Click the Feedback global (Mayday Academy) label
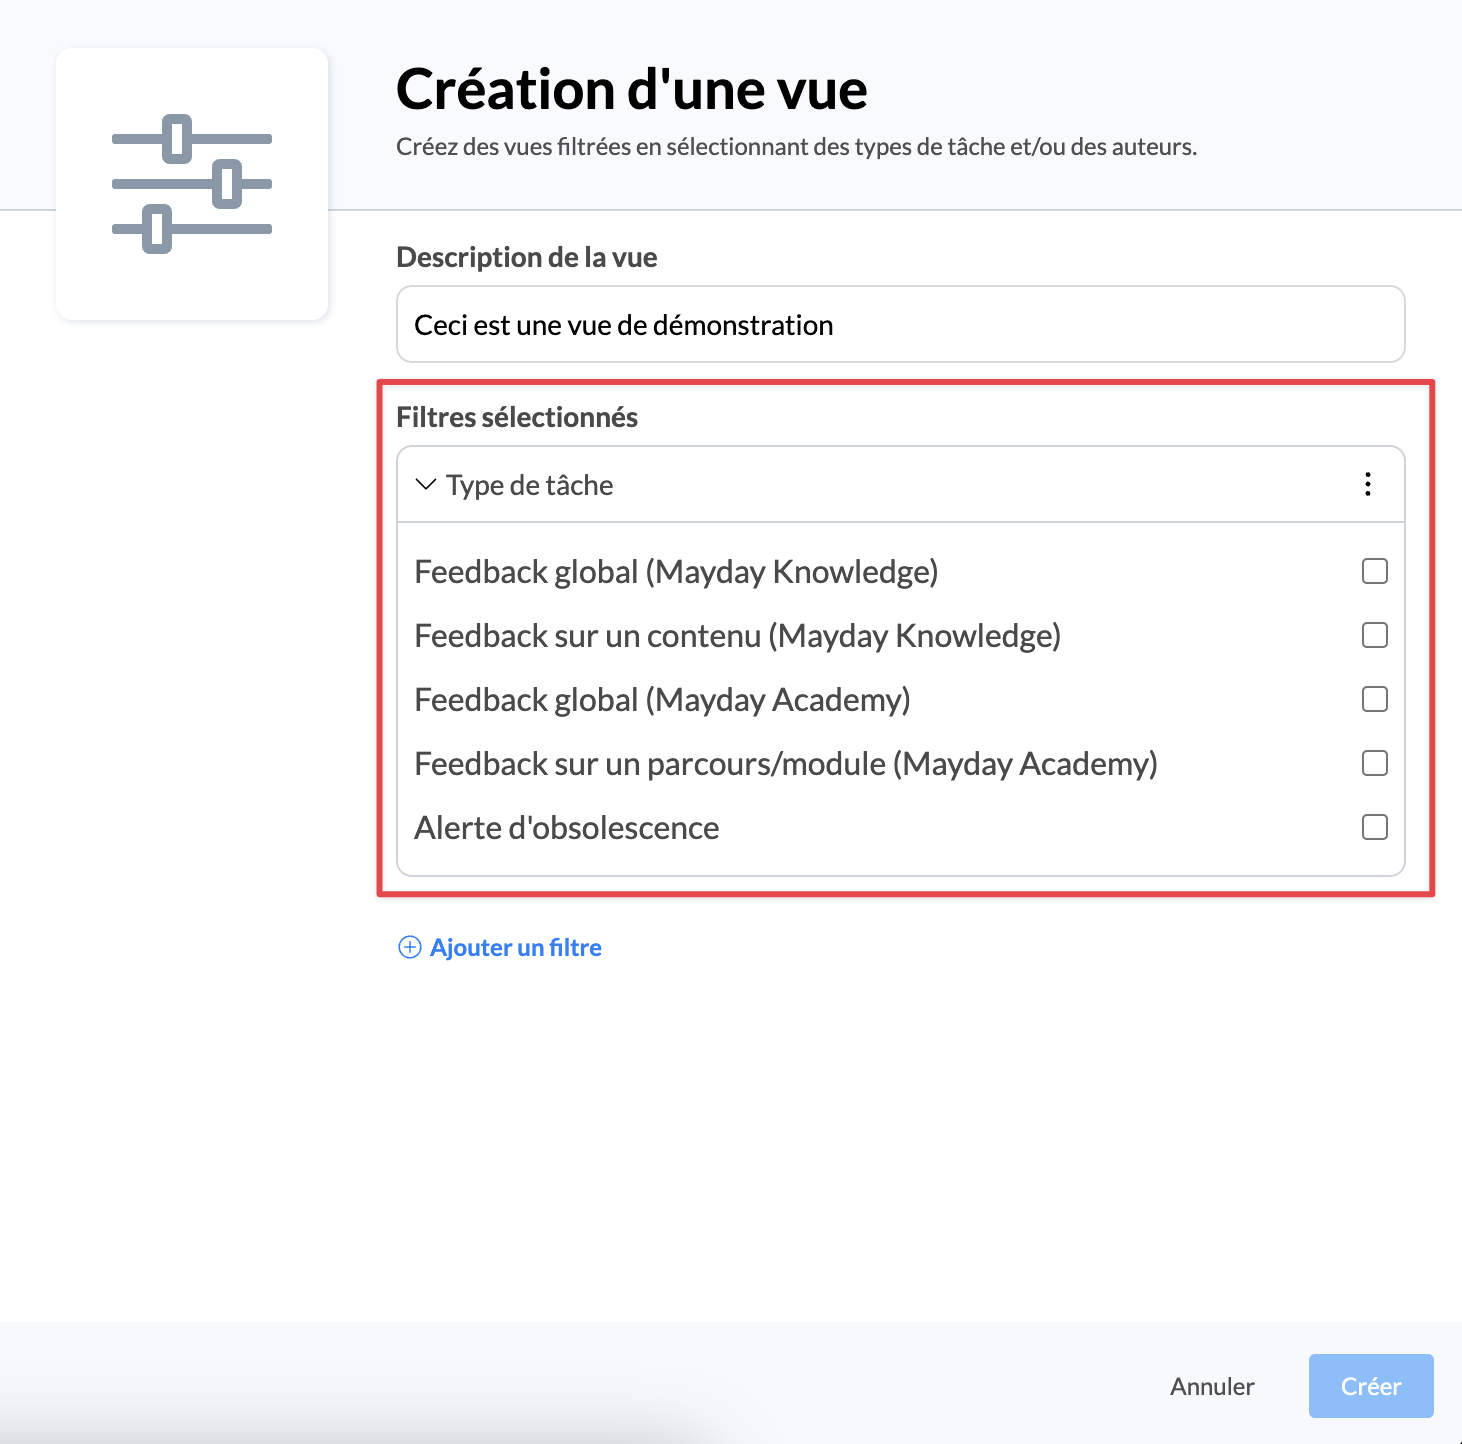This screenshot has height=1444, width=1462. pyautogui.click(x=662, y=700)
